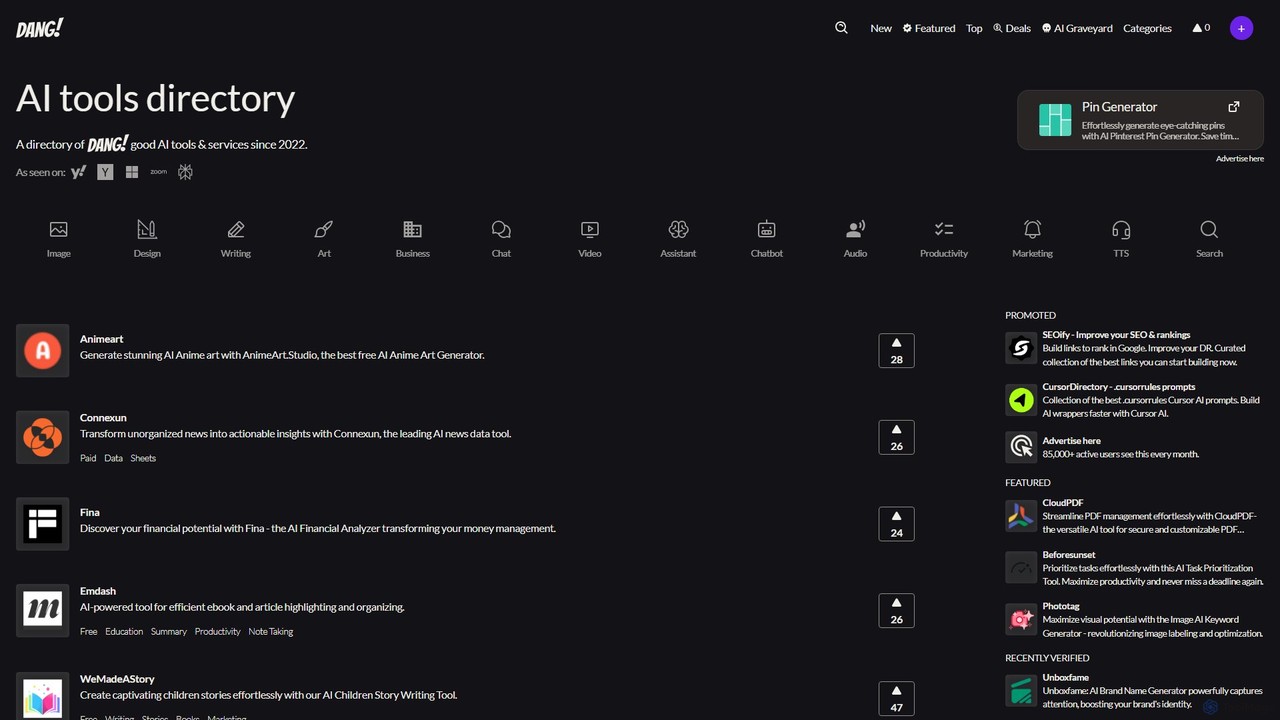
Task: Click the Microsoft 'As seen on' icon
Action: 132,172
